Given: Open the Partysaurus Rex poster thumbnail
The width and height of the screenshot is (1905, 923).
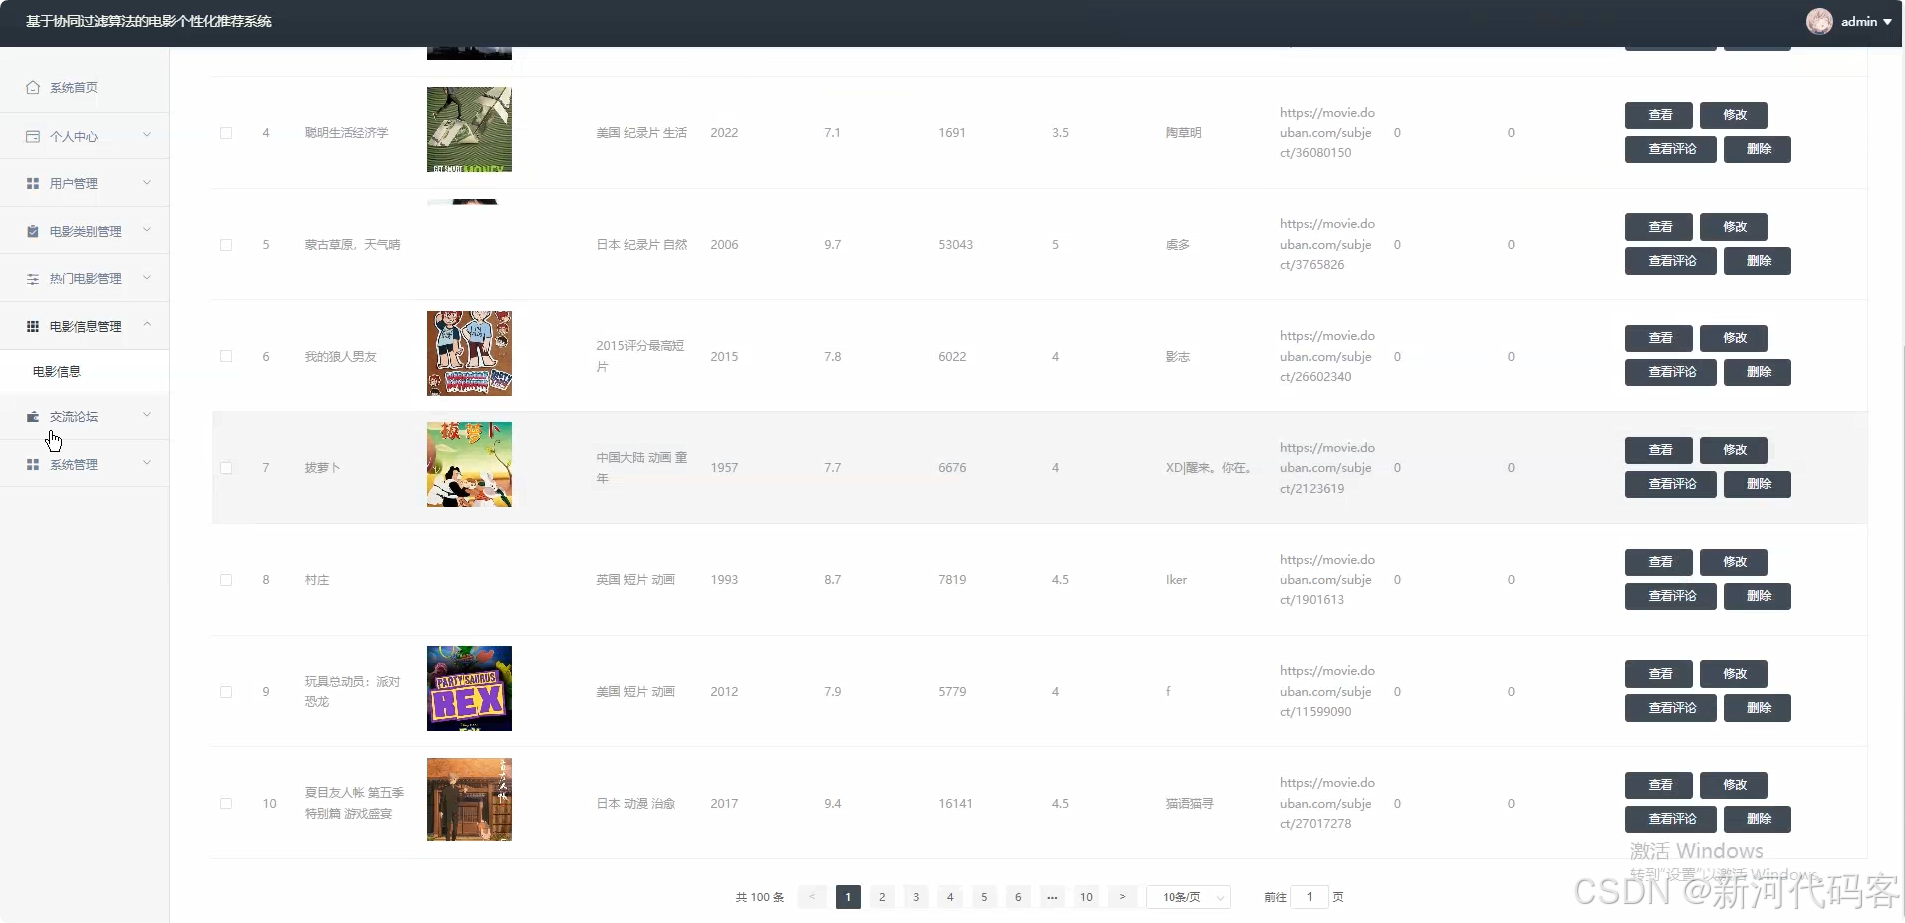Looking at the screenshot, I should 469,688.
